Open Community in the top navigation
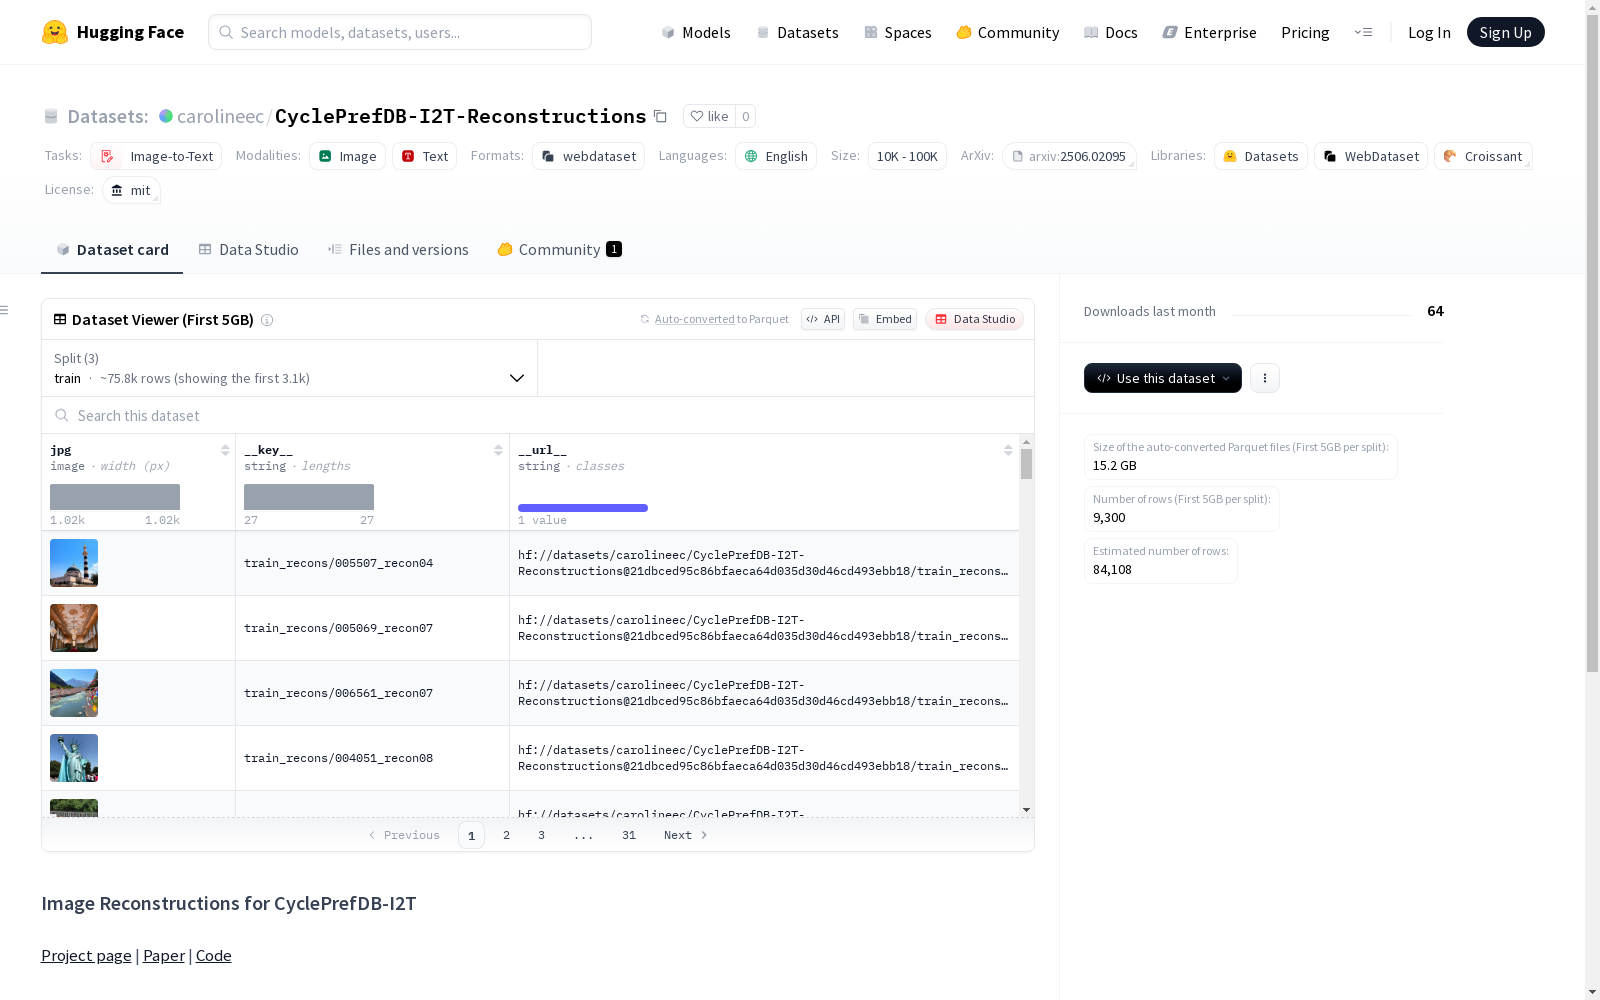 1007,32
